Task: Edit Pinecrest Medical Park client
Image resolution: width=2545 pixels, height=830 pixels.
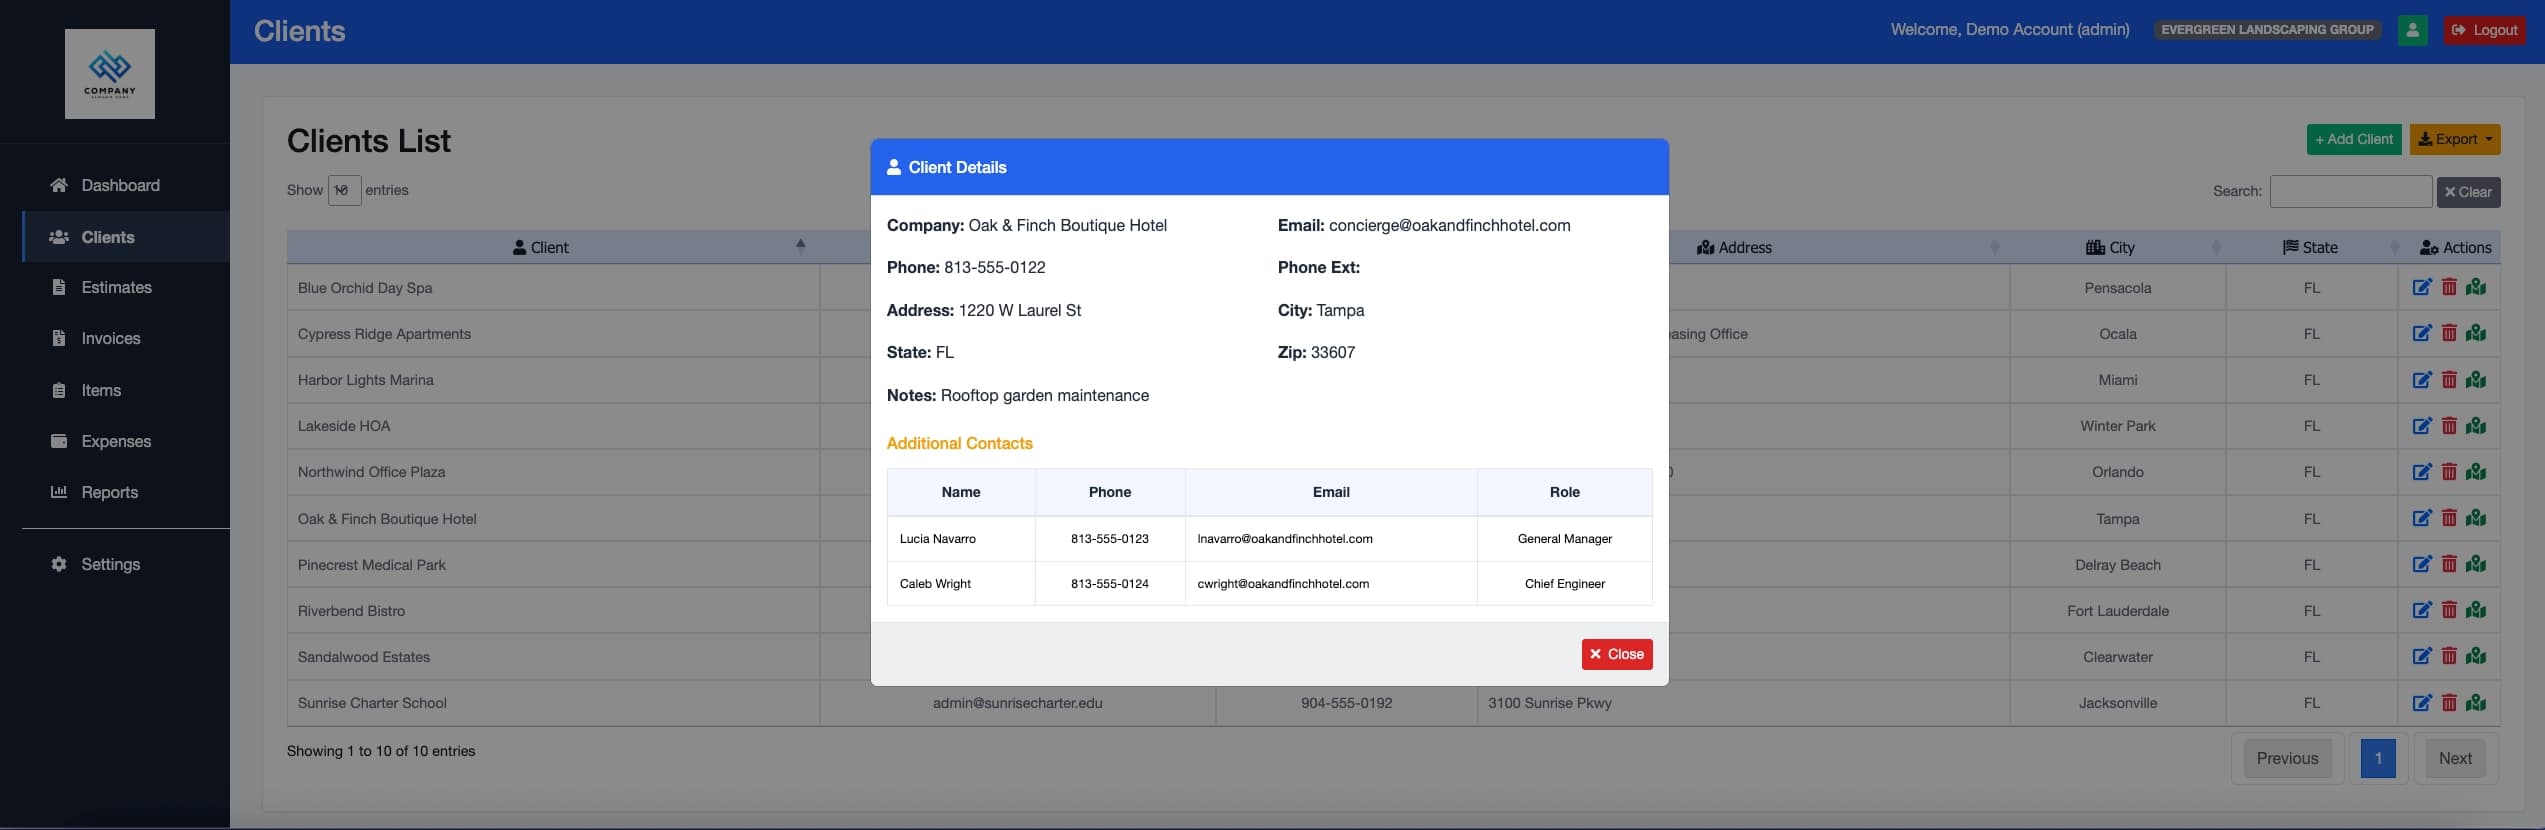Action: tap(2422, 563)
